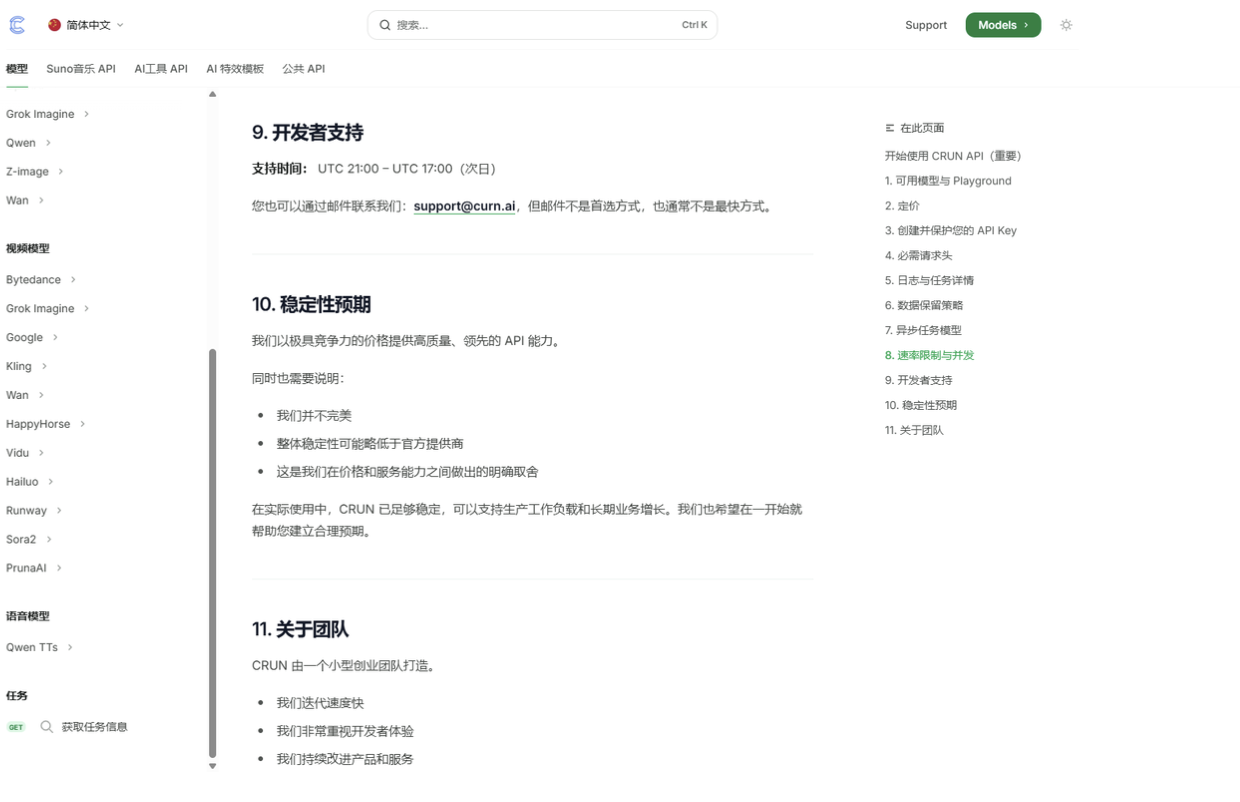This screenshot has height=802, width=1240.
Task: Expand the Wan item under 视频模型
Action: 25,395
